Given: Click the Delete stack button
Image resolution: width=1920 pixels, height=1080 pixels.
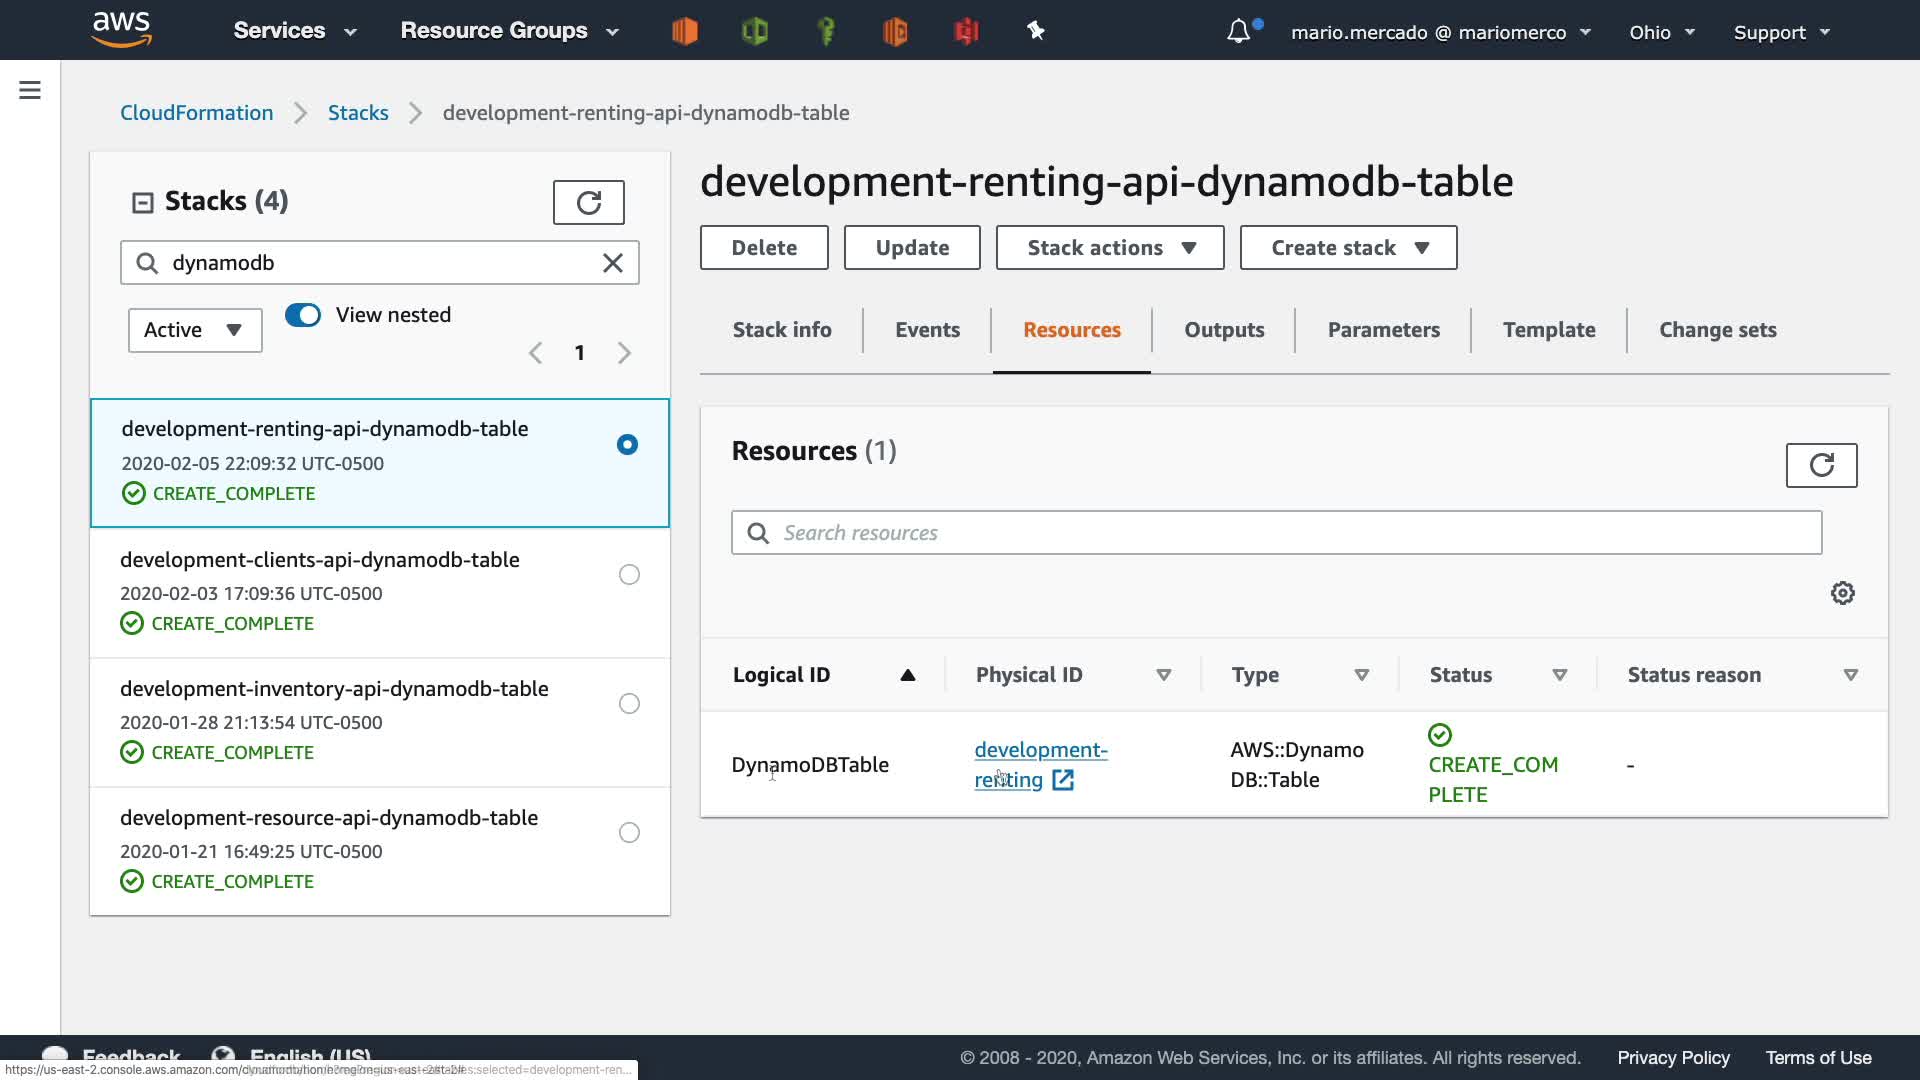Looking at the screenshot, I should point(764,248).
